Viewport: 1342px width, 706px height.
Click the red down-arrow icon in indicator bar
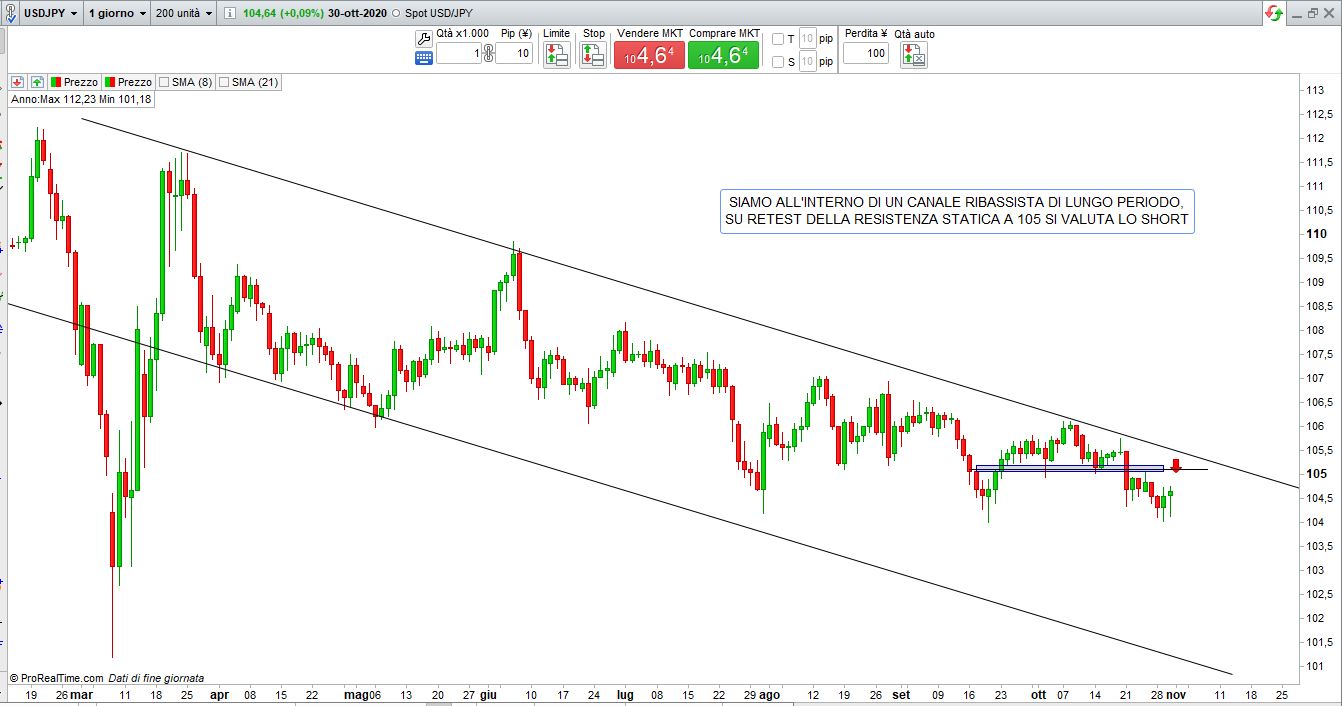click(18, 82)
